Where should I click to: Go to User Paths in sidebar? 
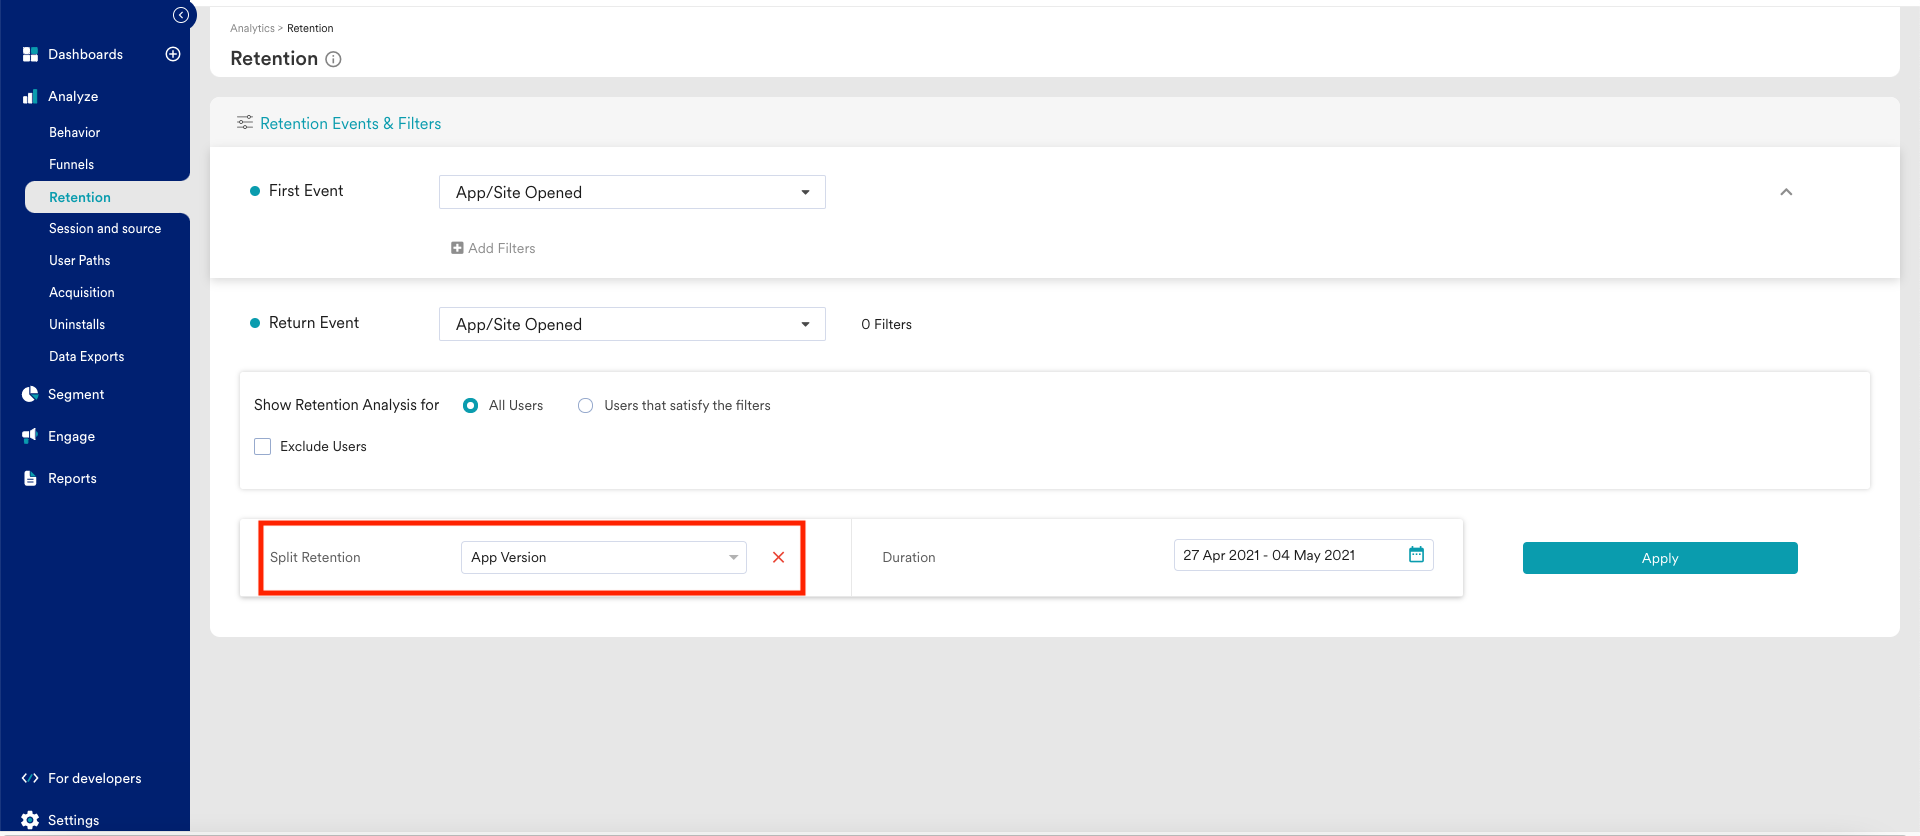coord(80,261)
